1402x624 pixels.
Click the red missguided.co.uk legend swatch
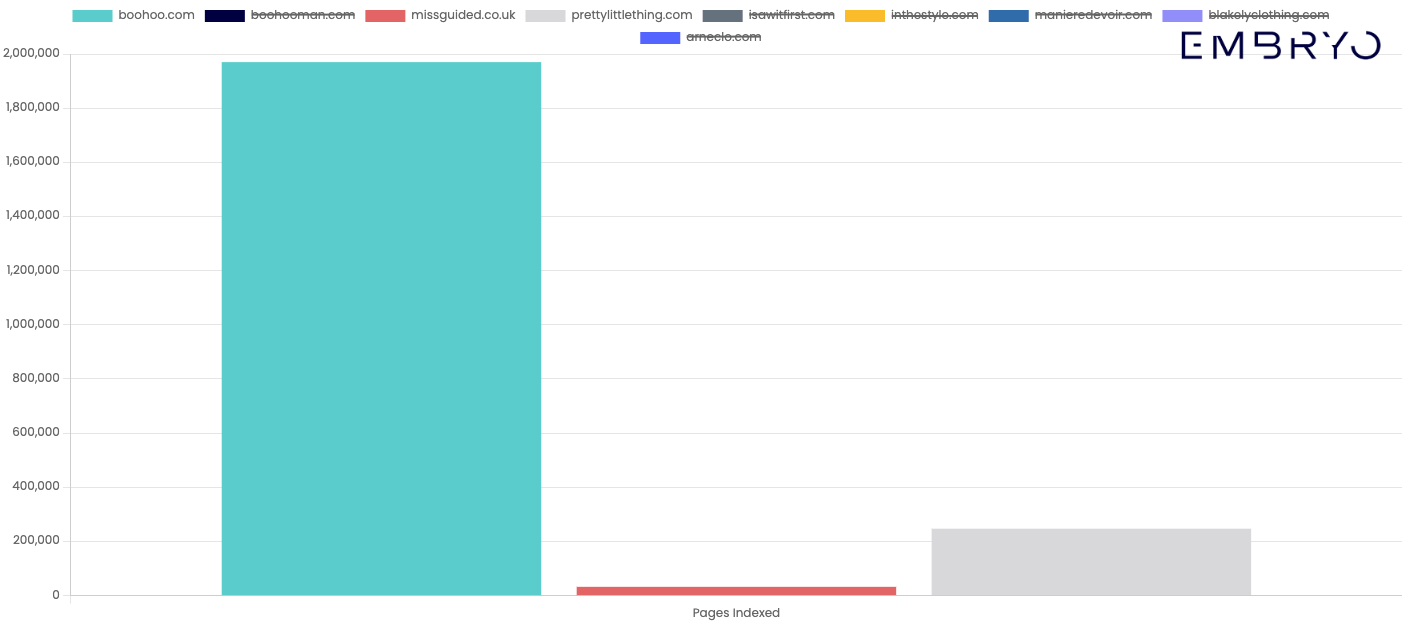tap(385, 16)
